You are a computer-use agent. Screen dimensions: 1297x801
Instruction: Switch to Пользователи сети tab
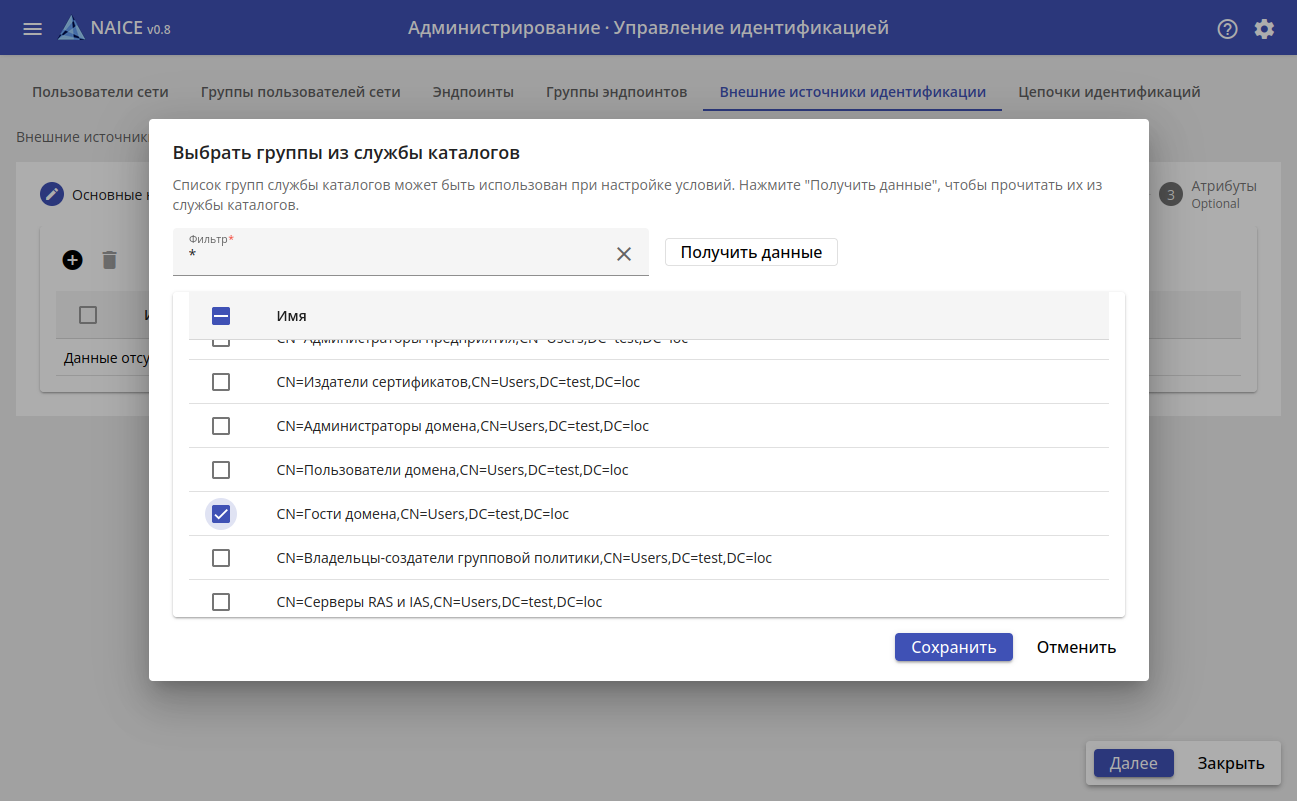(100, 92)
